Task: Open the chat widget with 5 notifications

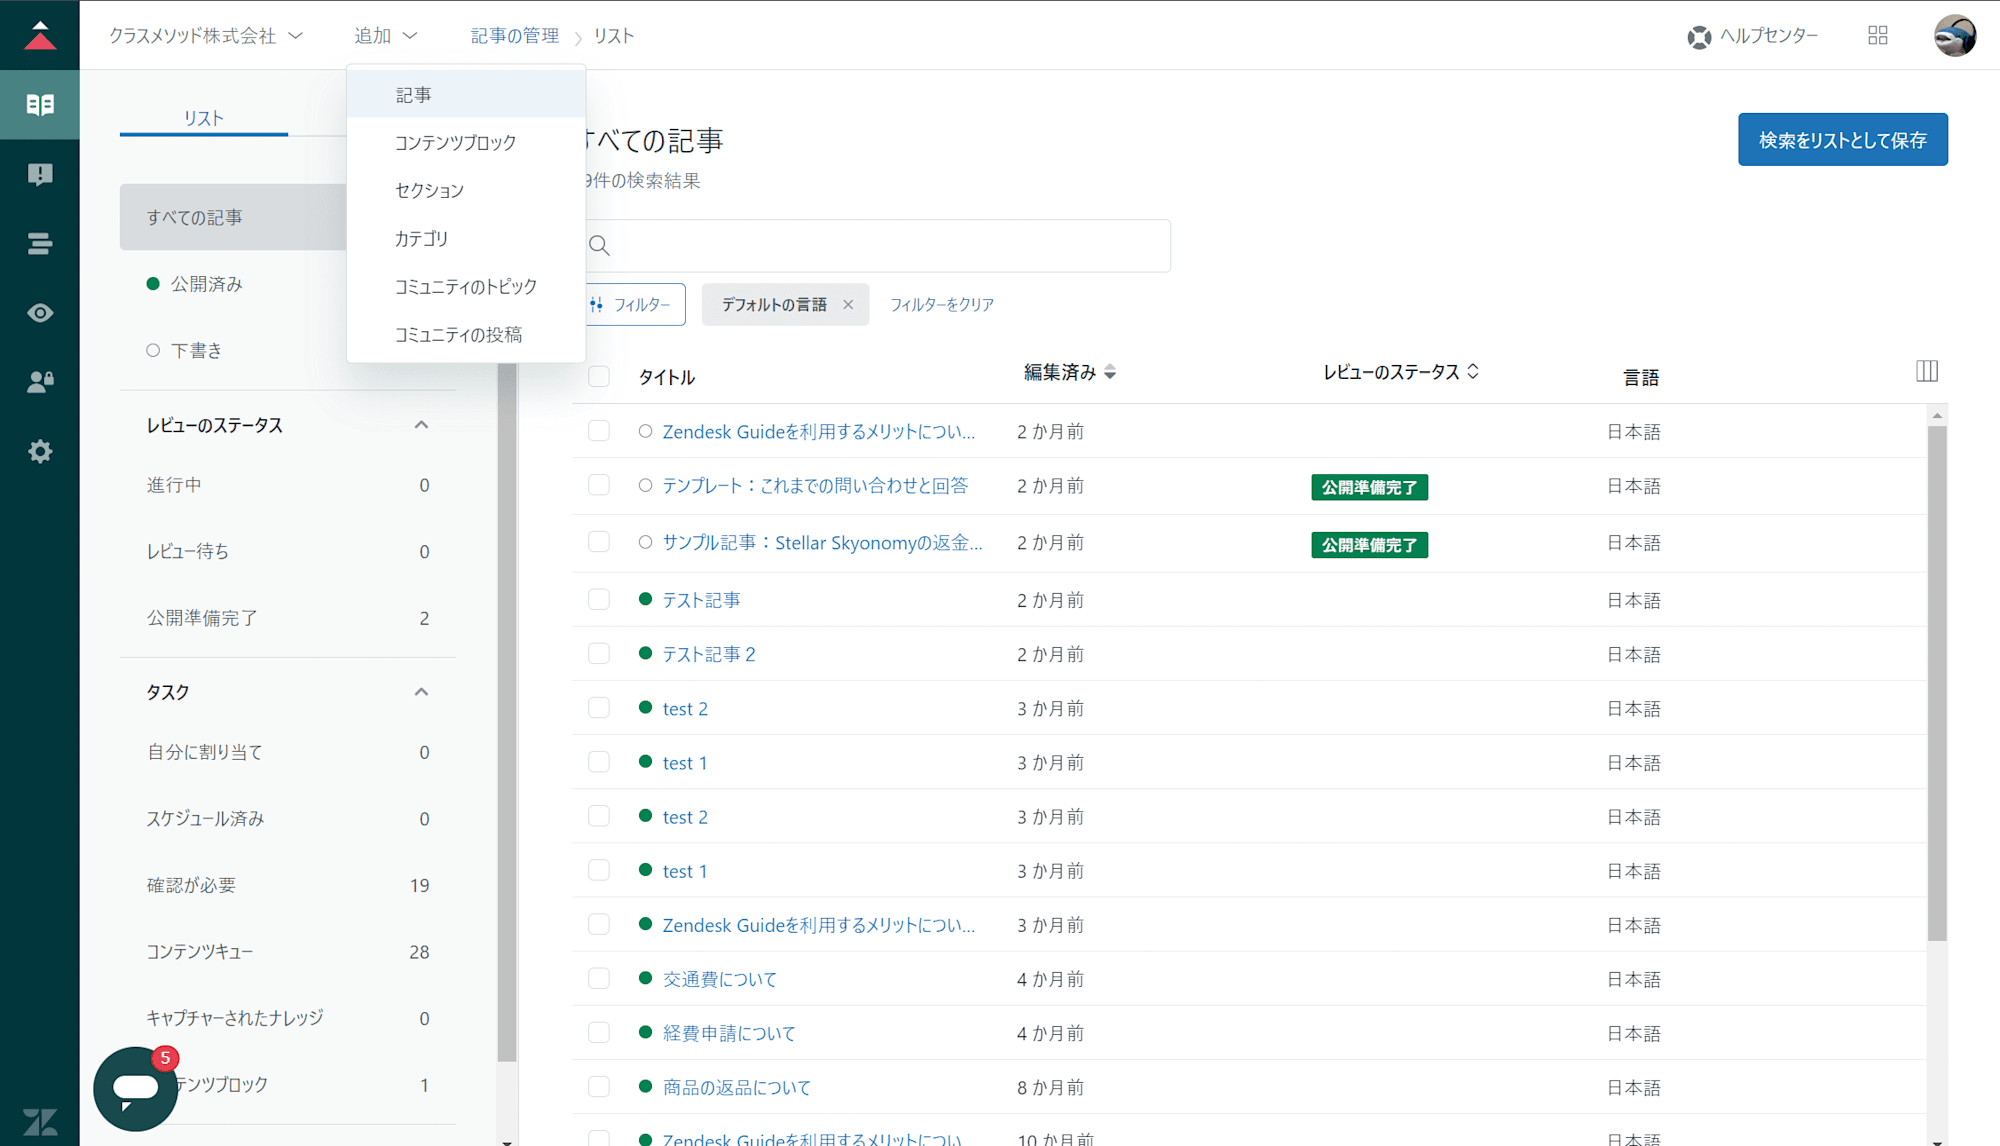Action: 135,1089
